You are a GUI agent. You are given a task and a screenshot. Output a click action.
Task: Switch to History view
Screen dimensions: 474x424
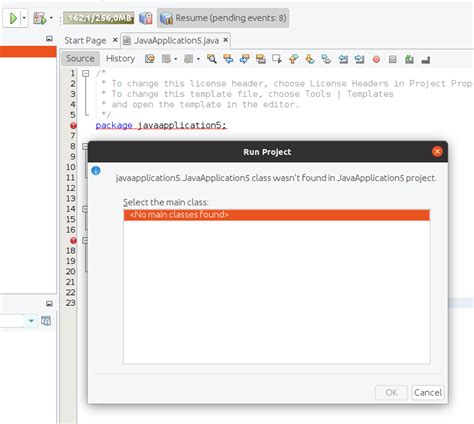(x=120, y=59)
